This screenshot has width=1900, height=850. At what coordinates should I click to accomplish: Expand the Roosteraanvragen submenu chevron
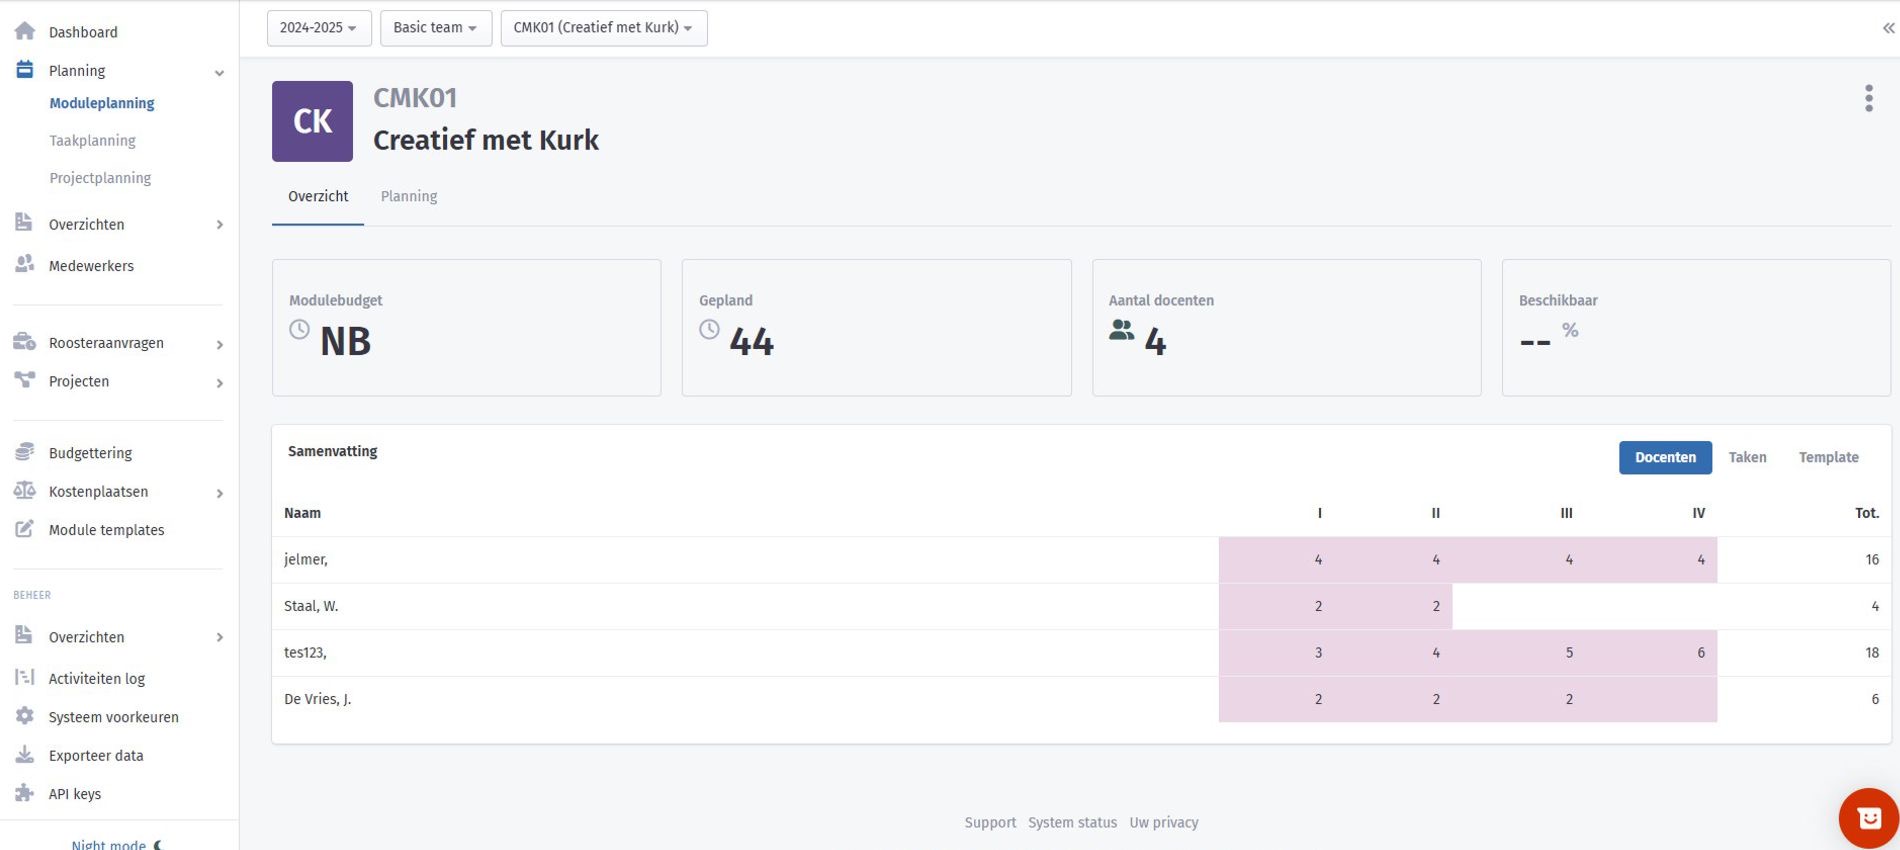(x=219, y=344)
